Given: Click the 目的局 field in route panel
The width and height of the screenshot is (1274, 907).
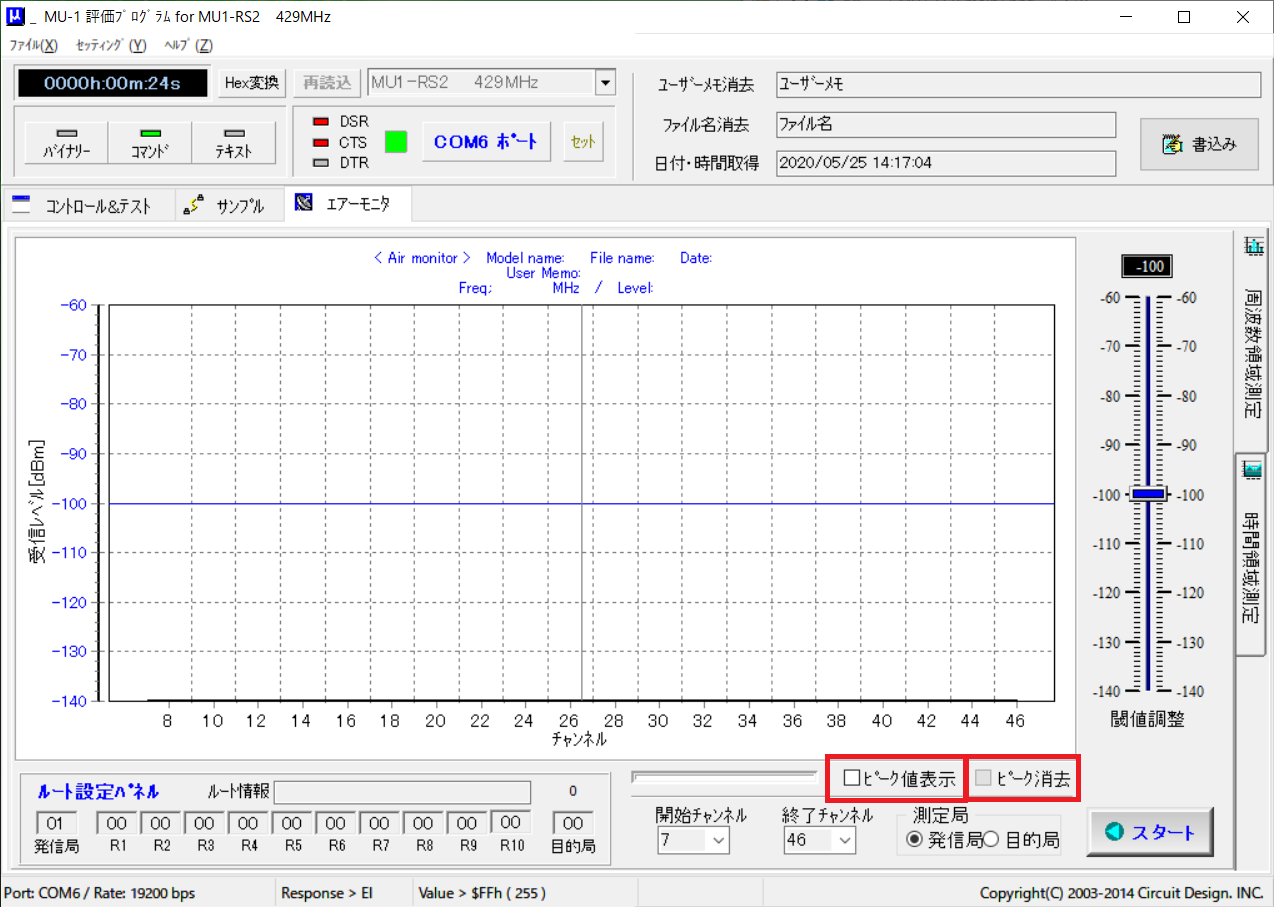Looking at the screenshot, I should coord(573,823).
